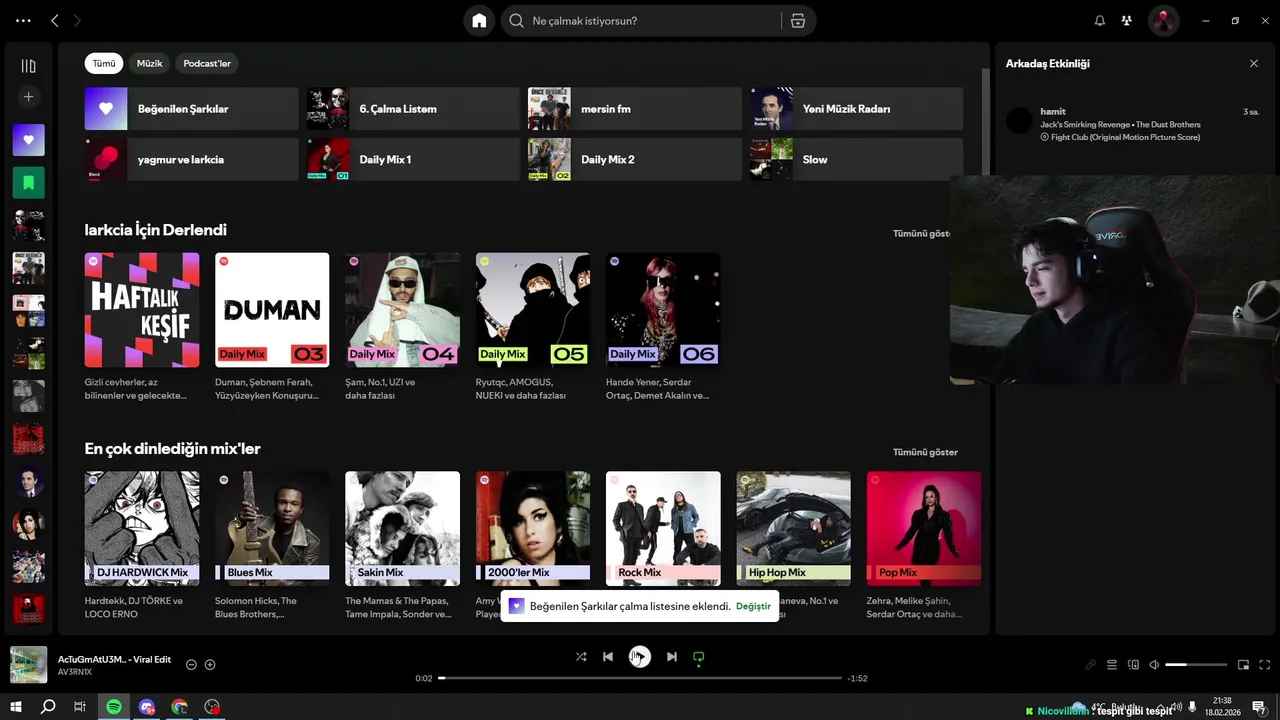Toggle play/pause button

point(640,657)
